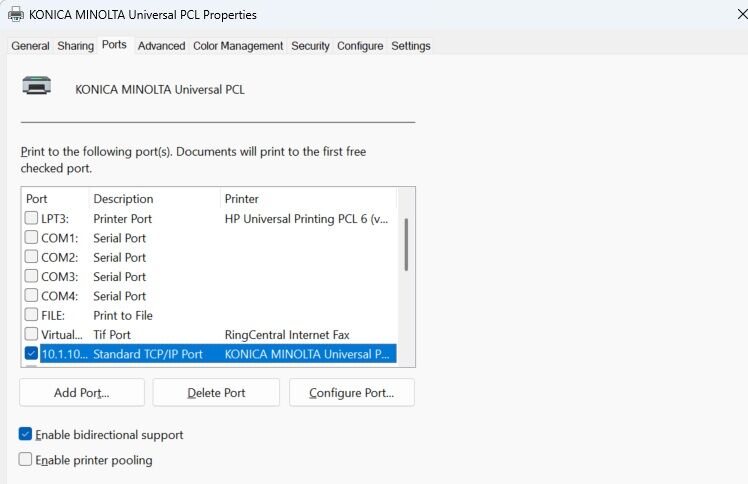This screenshot has height=484, width=748.
Task: Click the title bar printer icon
Action: pyautogui.click(x=13, y=15)
